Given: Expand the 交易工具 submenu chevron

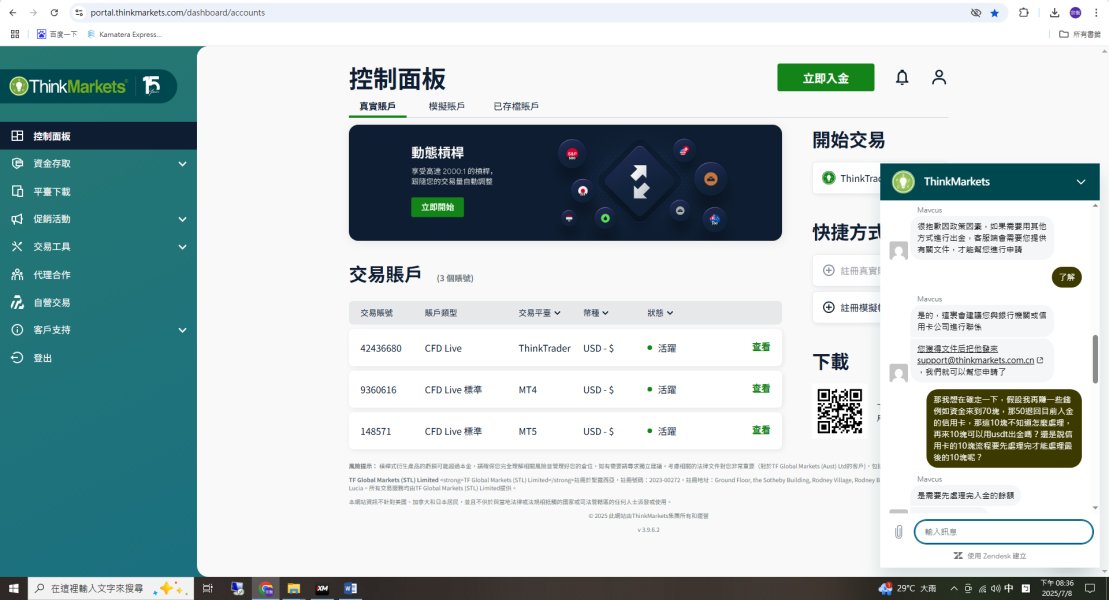Looking at the screenshot, I should point(182,247).
